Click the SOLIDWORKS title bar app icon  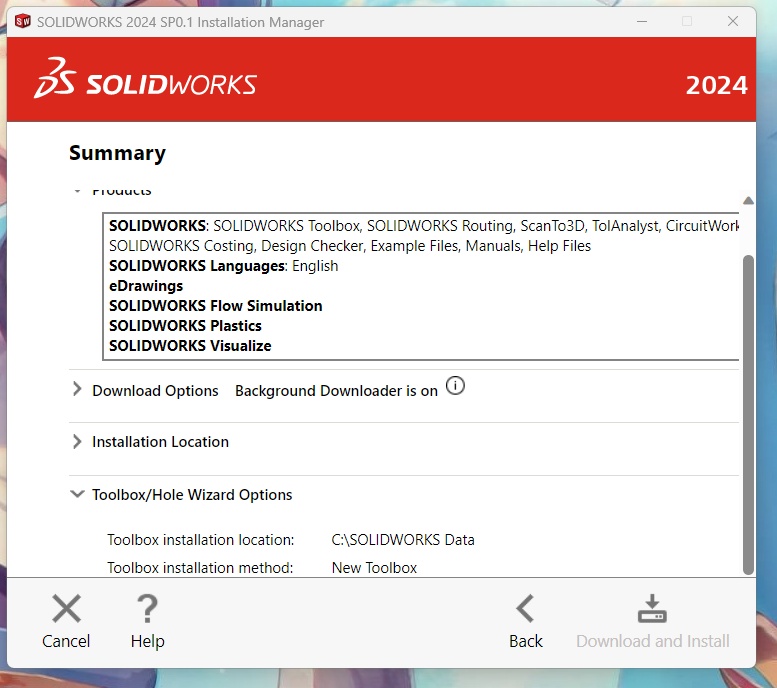[23, 21]
